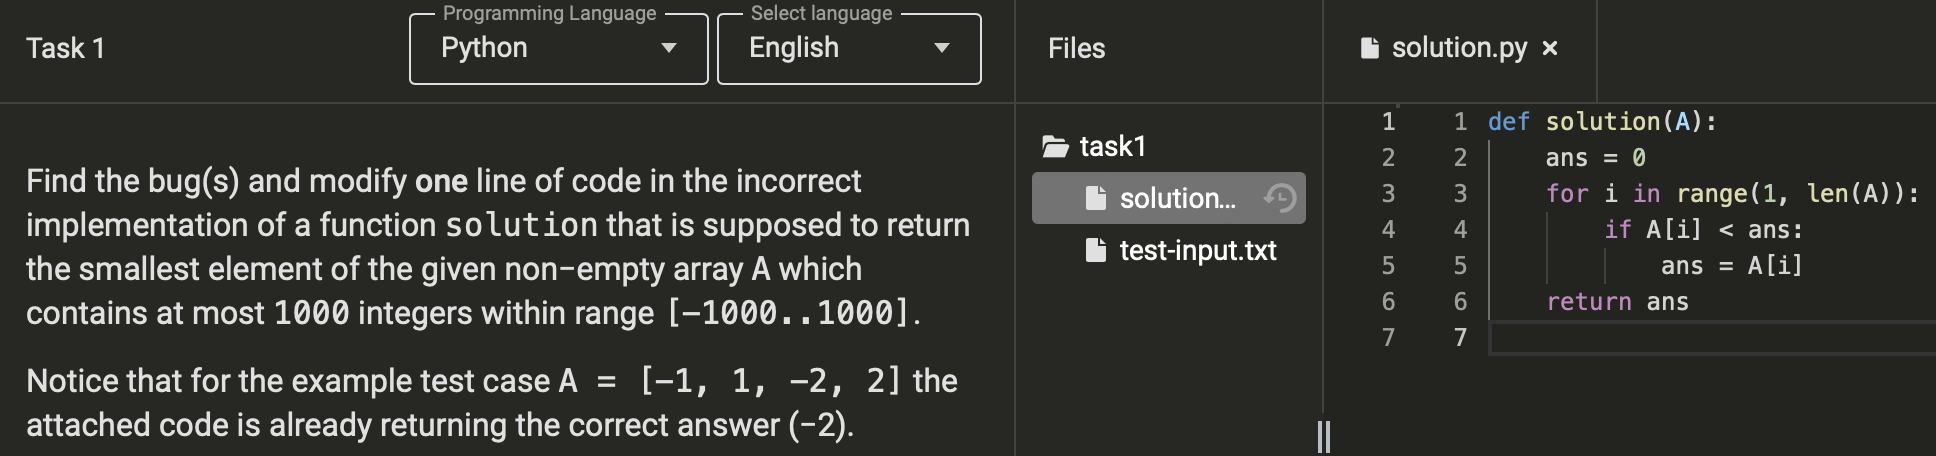Click the panel resize handle between files and editor
1936x456 pixels.
point(1324,437)
